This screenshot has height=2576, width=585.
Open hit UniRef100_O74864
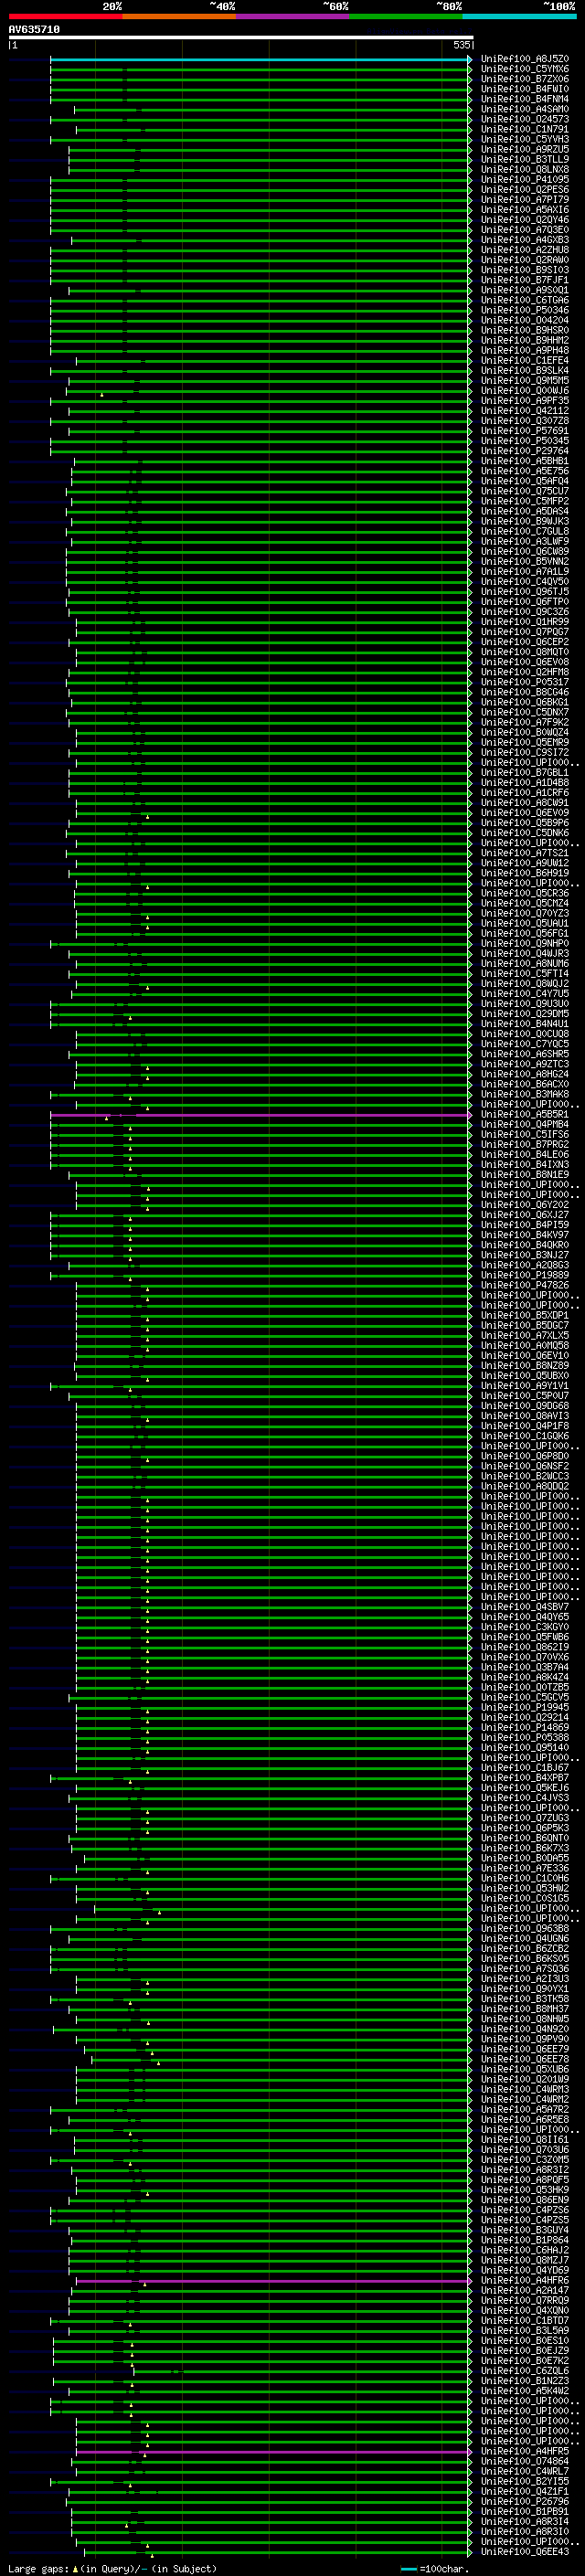pyautogui.click(x=525, y=2462)
